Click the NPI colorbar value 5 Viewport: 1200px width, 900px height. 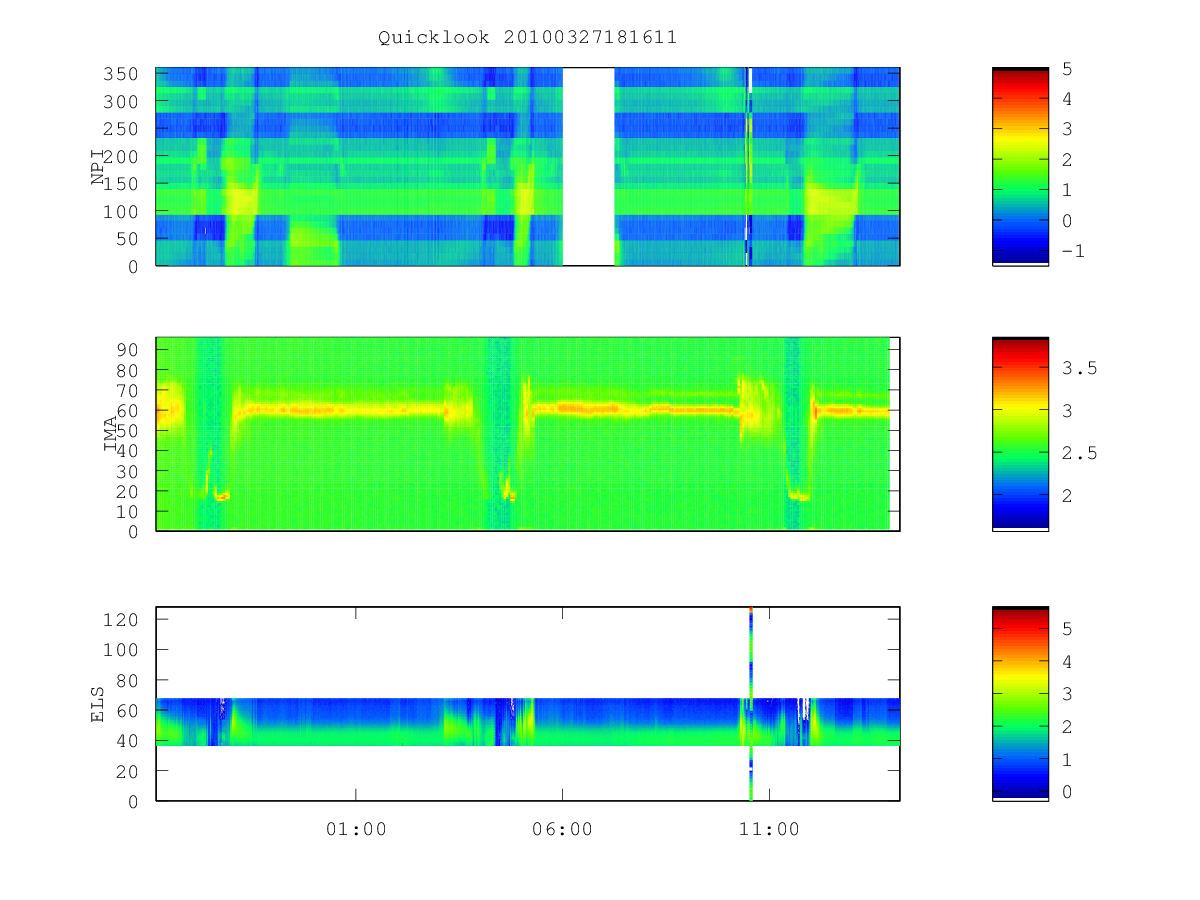coord(1067,68)
